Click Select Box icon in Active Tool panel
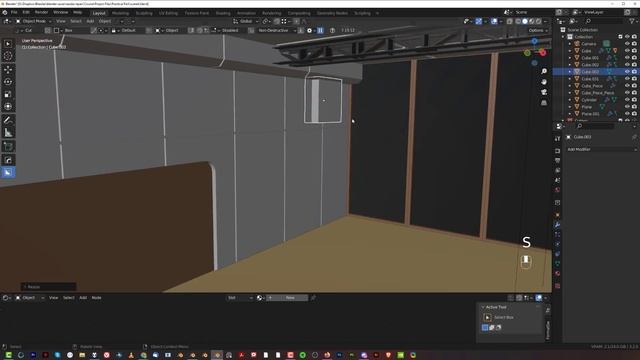640x360 pixels. click(x=487, y=317)
